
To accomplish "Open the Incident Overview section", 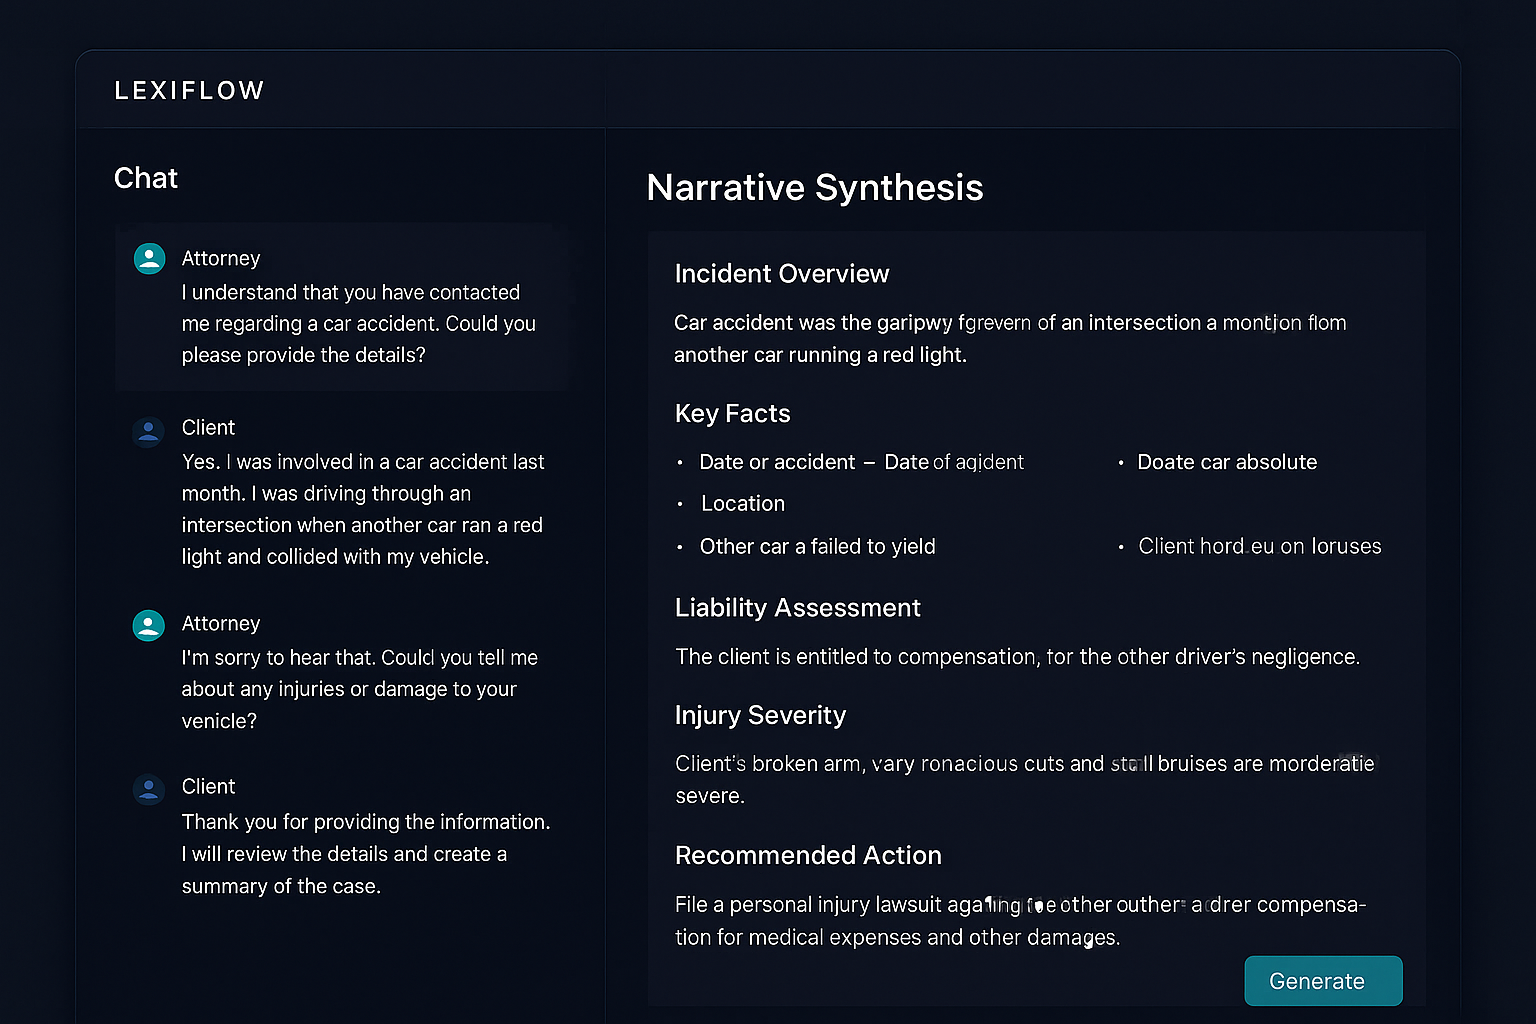I will pyautogui.click(x=782, y=274).
